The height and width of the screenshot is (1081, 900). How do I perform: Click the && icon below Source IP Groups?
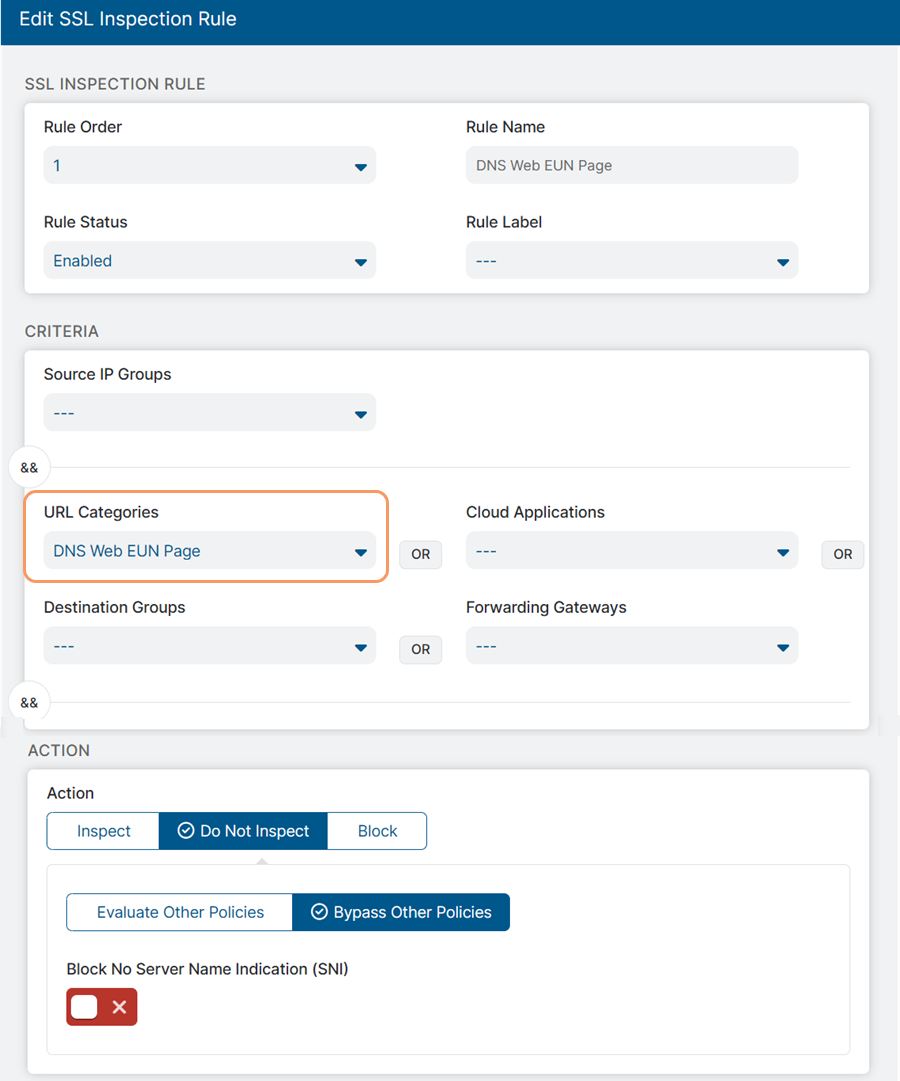[29, 467]
